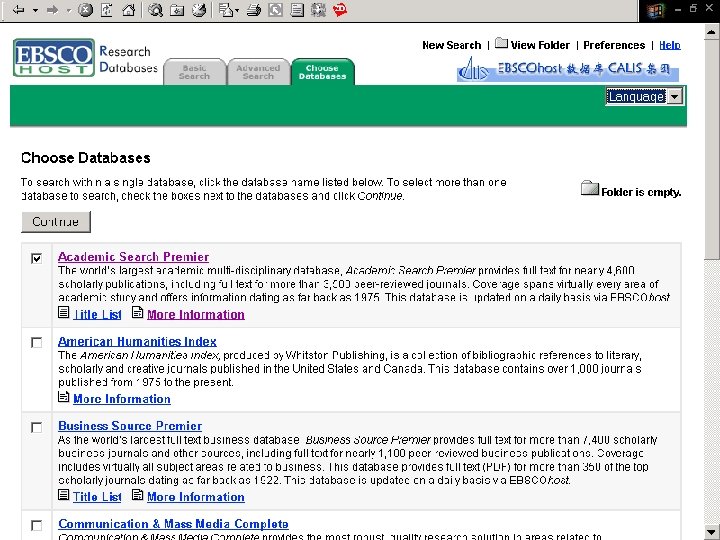Viewport: 720px width, 540px height.
Task: Open the Forward button history dropdown arrow
Action: click(x=69, y=10)
